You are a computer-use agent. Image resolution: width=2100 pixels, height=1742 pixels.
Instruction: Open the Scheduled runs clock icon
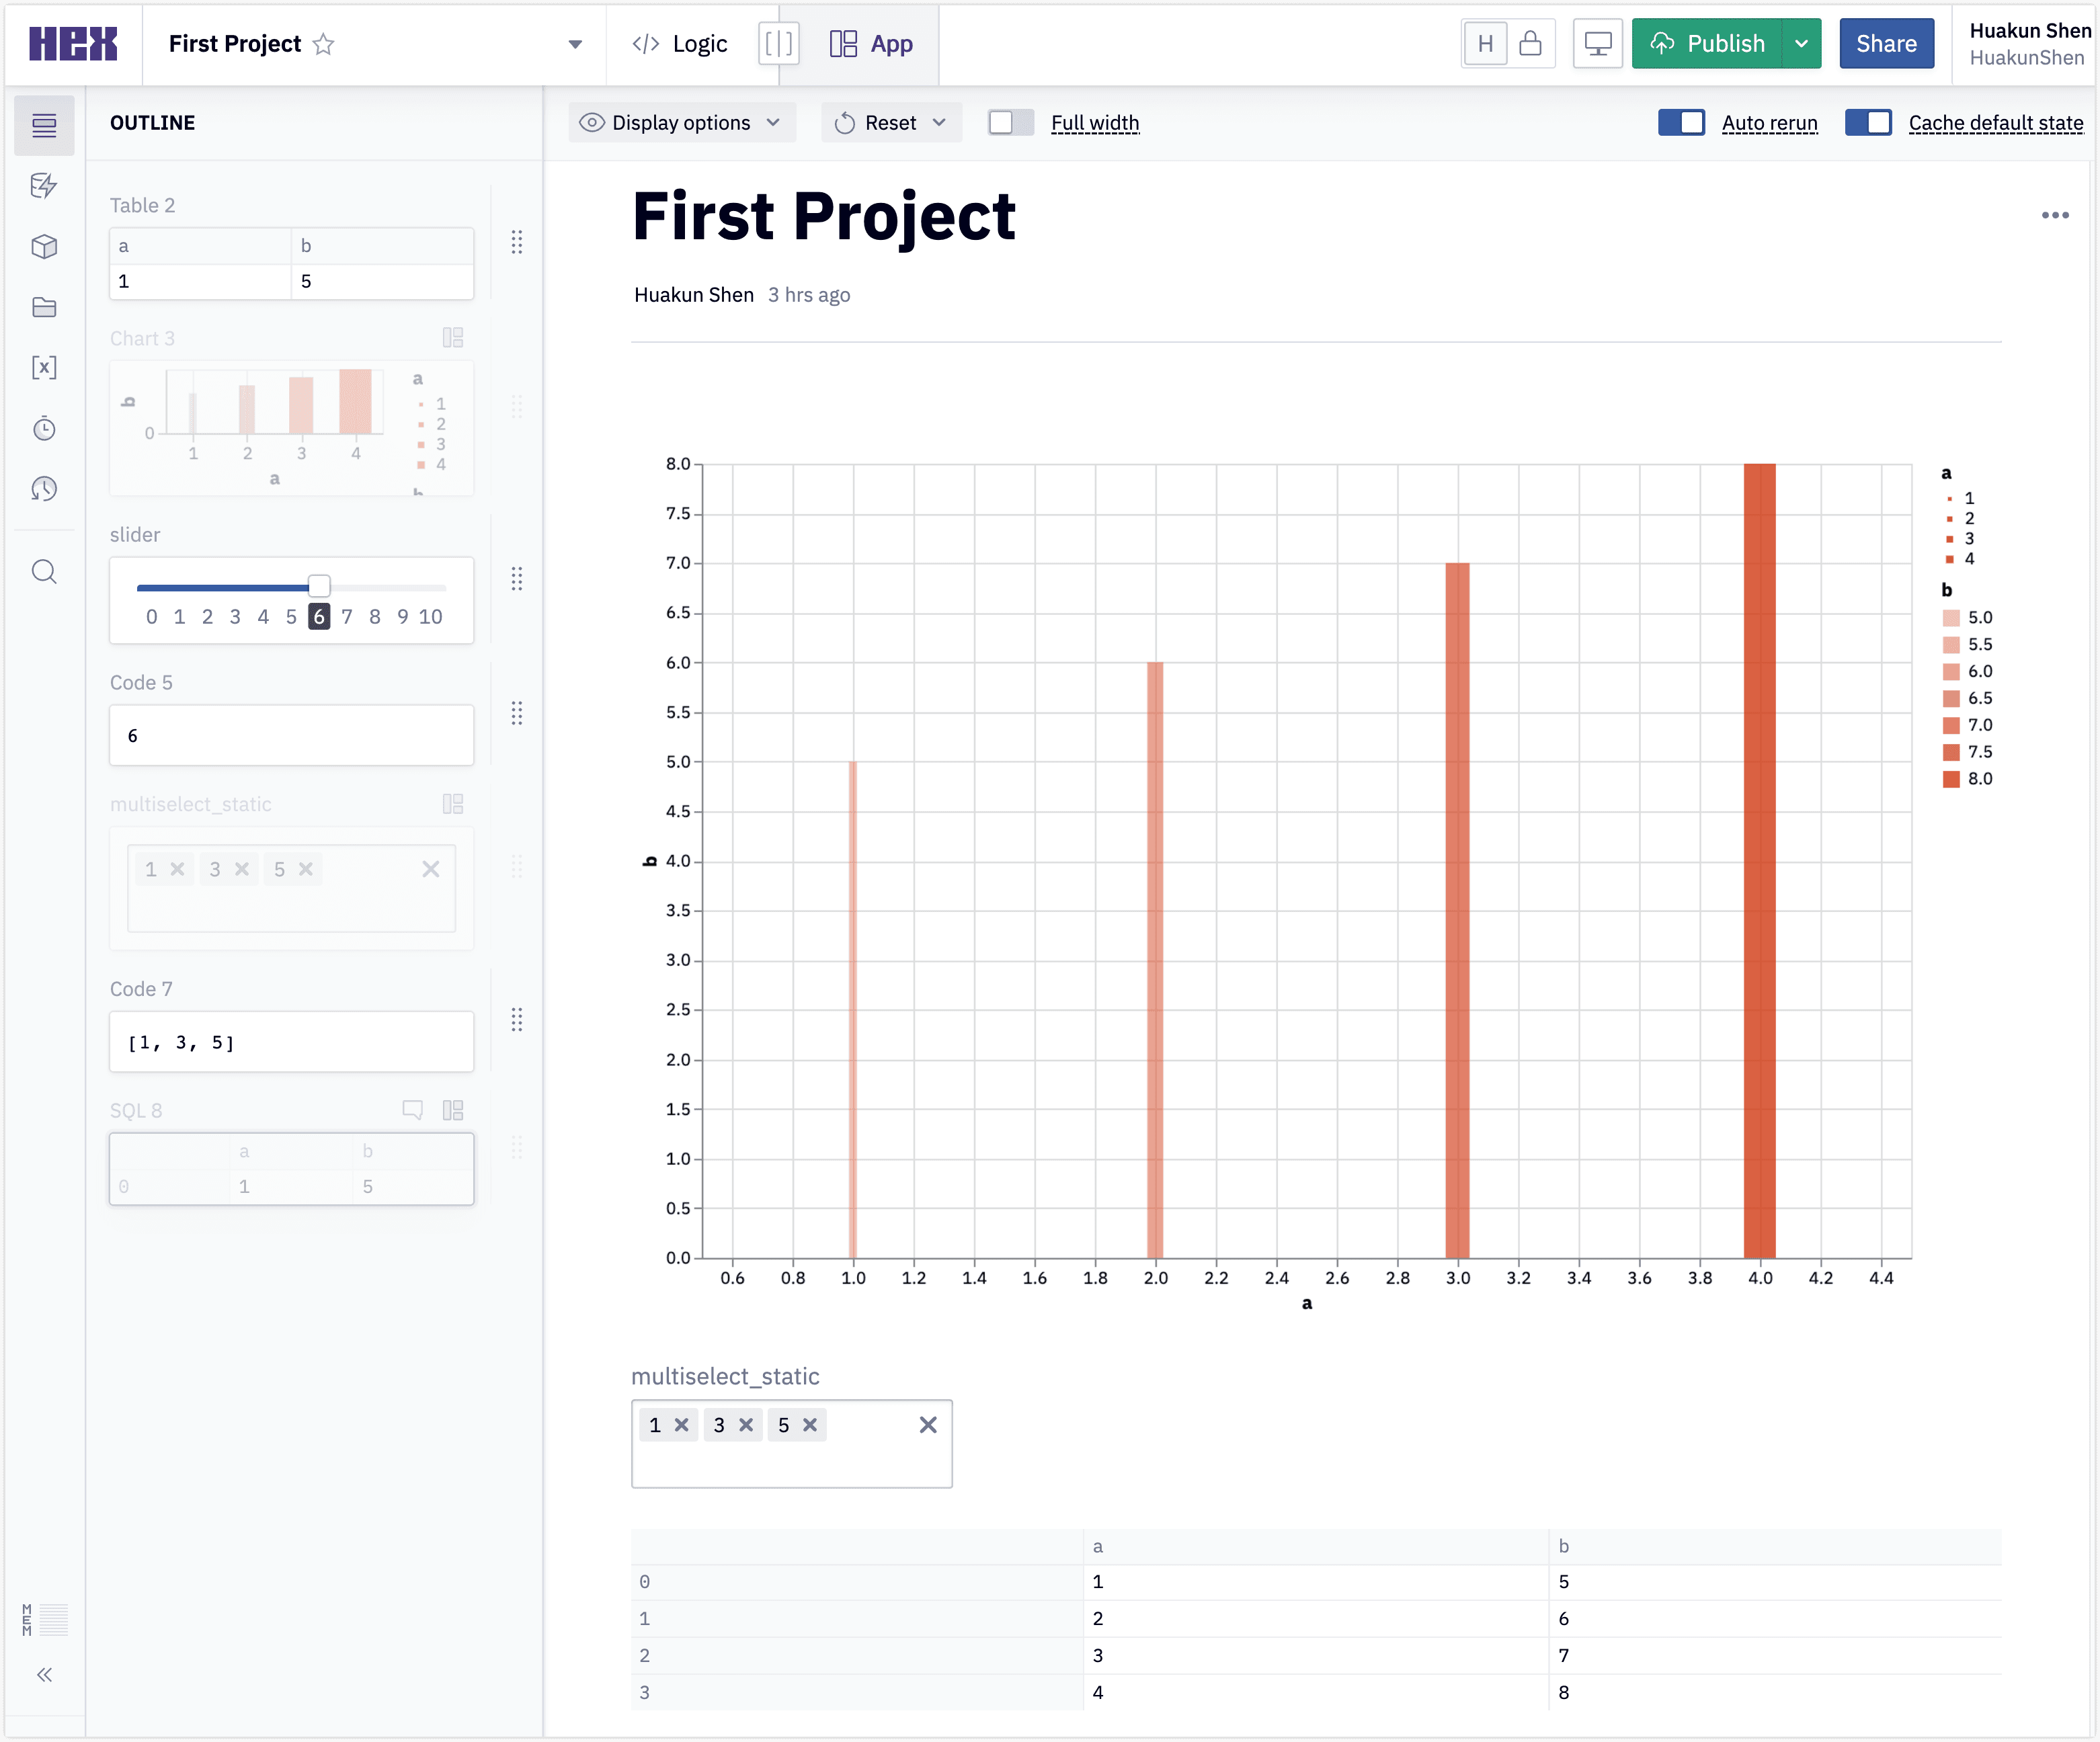pos(44,428)
